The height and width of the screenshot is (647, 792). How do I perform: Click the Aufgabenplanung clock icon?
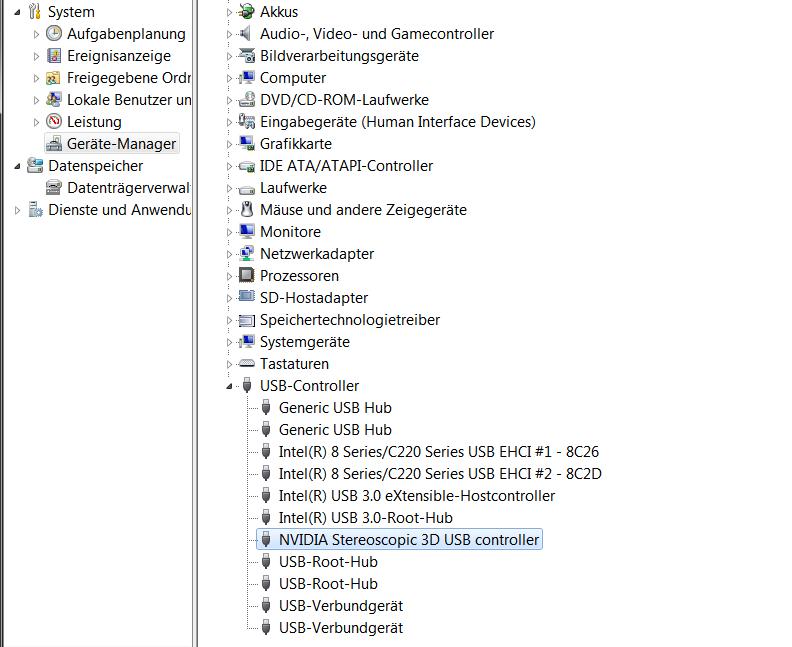tap(54, 33)
